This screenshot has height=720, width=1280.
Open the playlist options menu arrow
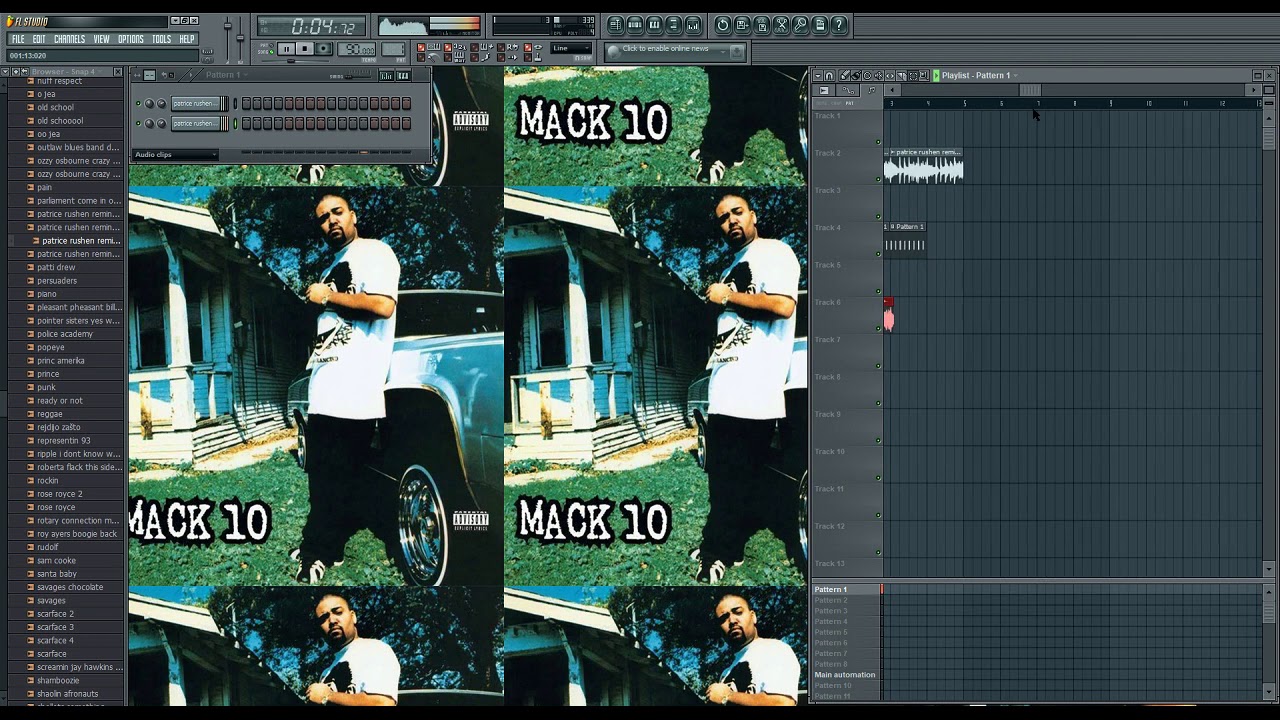(818, 76)
